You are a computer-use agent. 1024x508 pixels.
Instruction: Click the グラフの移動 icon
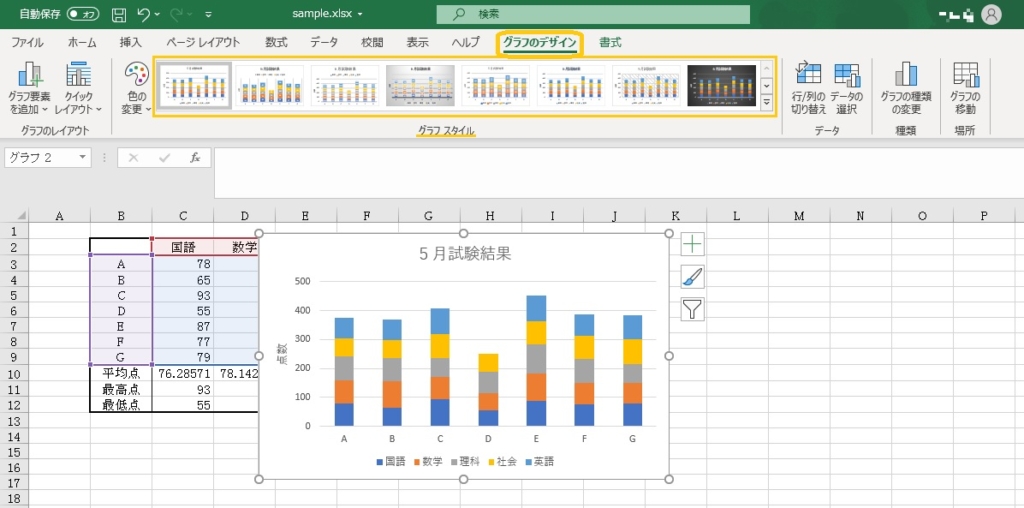click(x=965, y=75)
